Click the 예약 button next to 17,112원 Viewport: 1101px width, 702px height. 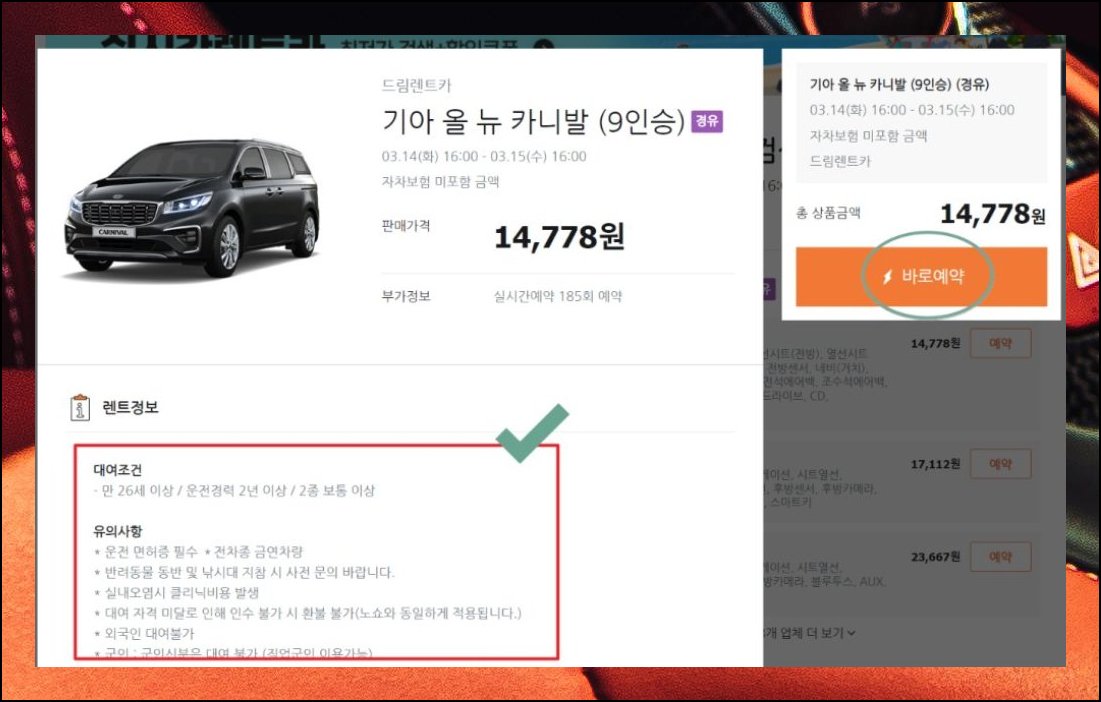point(1000,464)
